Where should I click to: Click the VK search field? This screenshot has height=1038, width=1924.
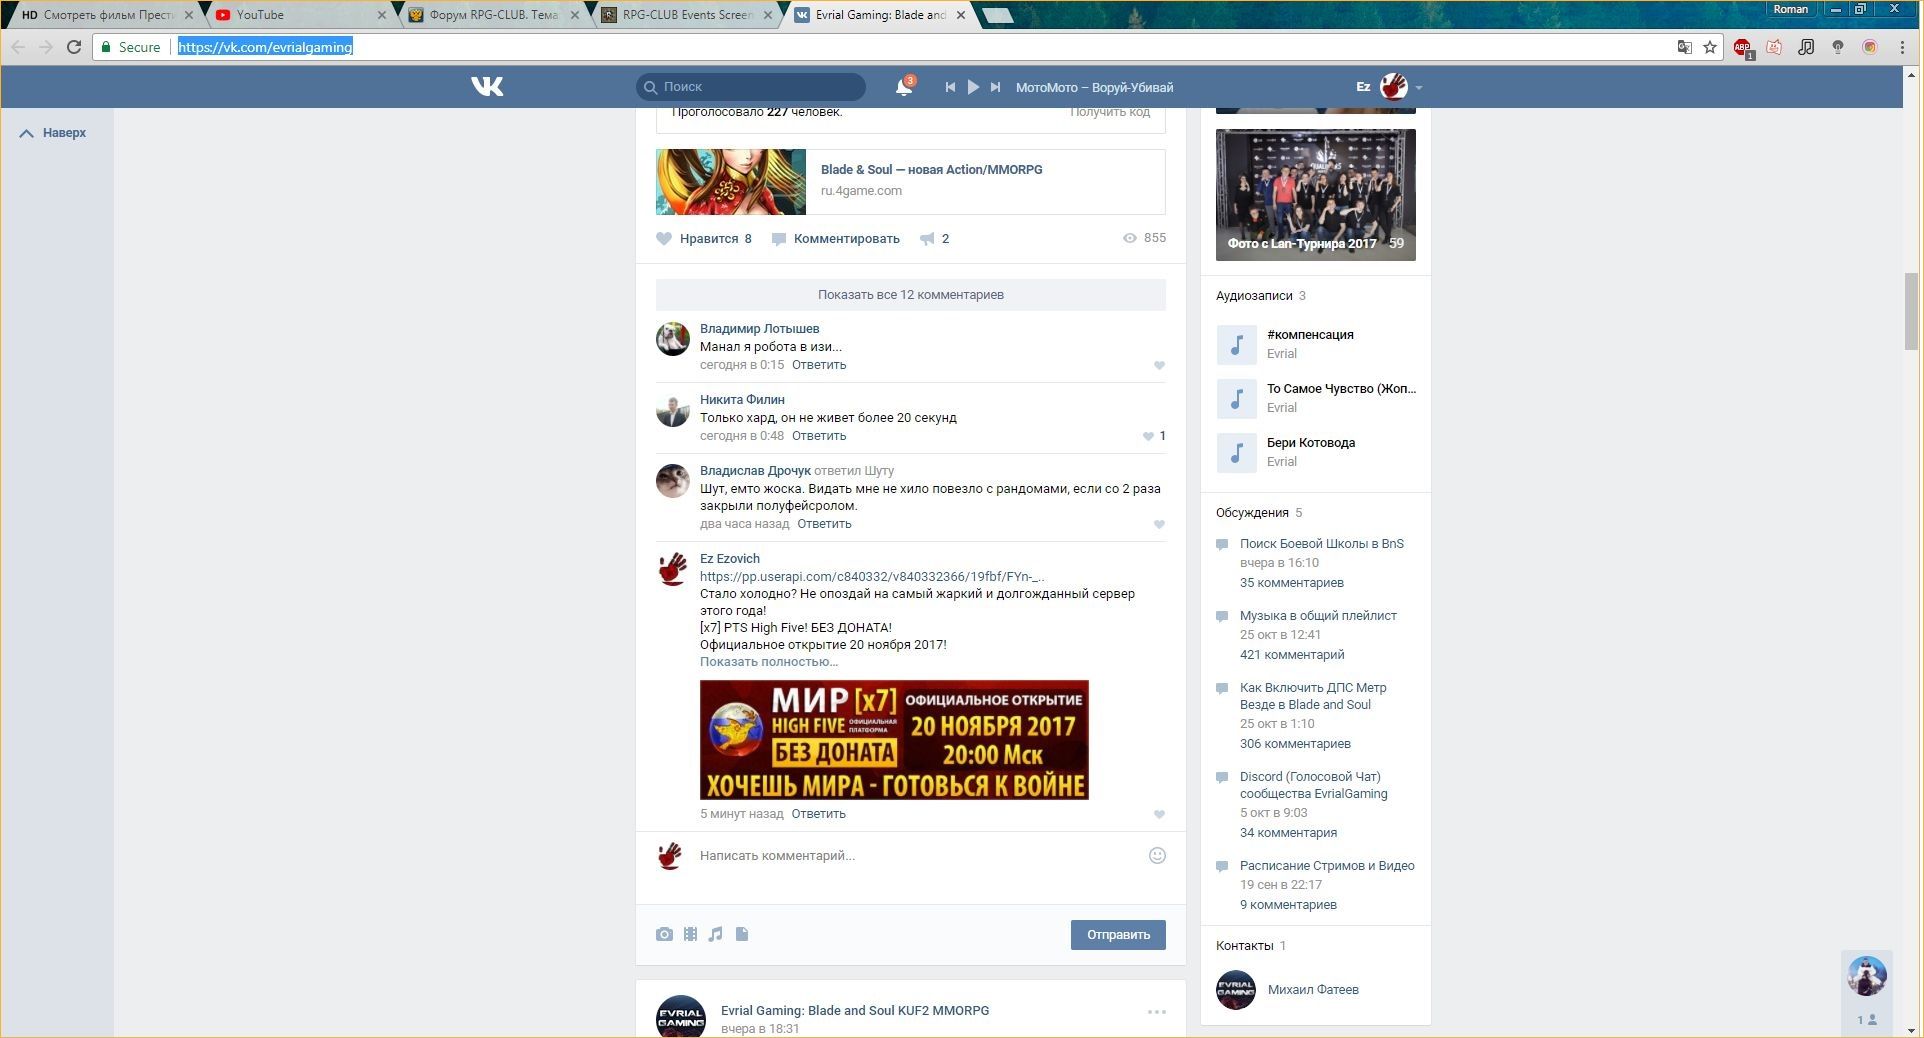[751, 87]
